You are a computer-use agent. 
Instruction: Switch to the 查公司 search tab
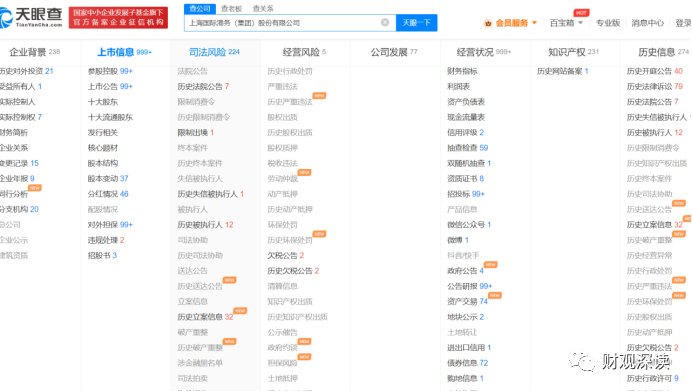tap(200, 8)
